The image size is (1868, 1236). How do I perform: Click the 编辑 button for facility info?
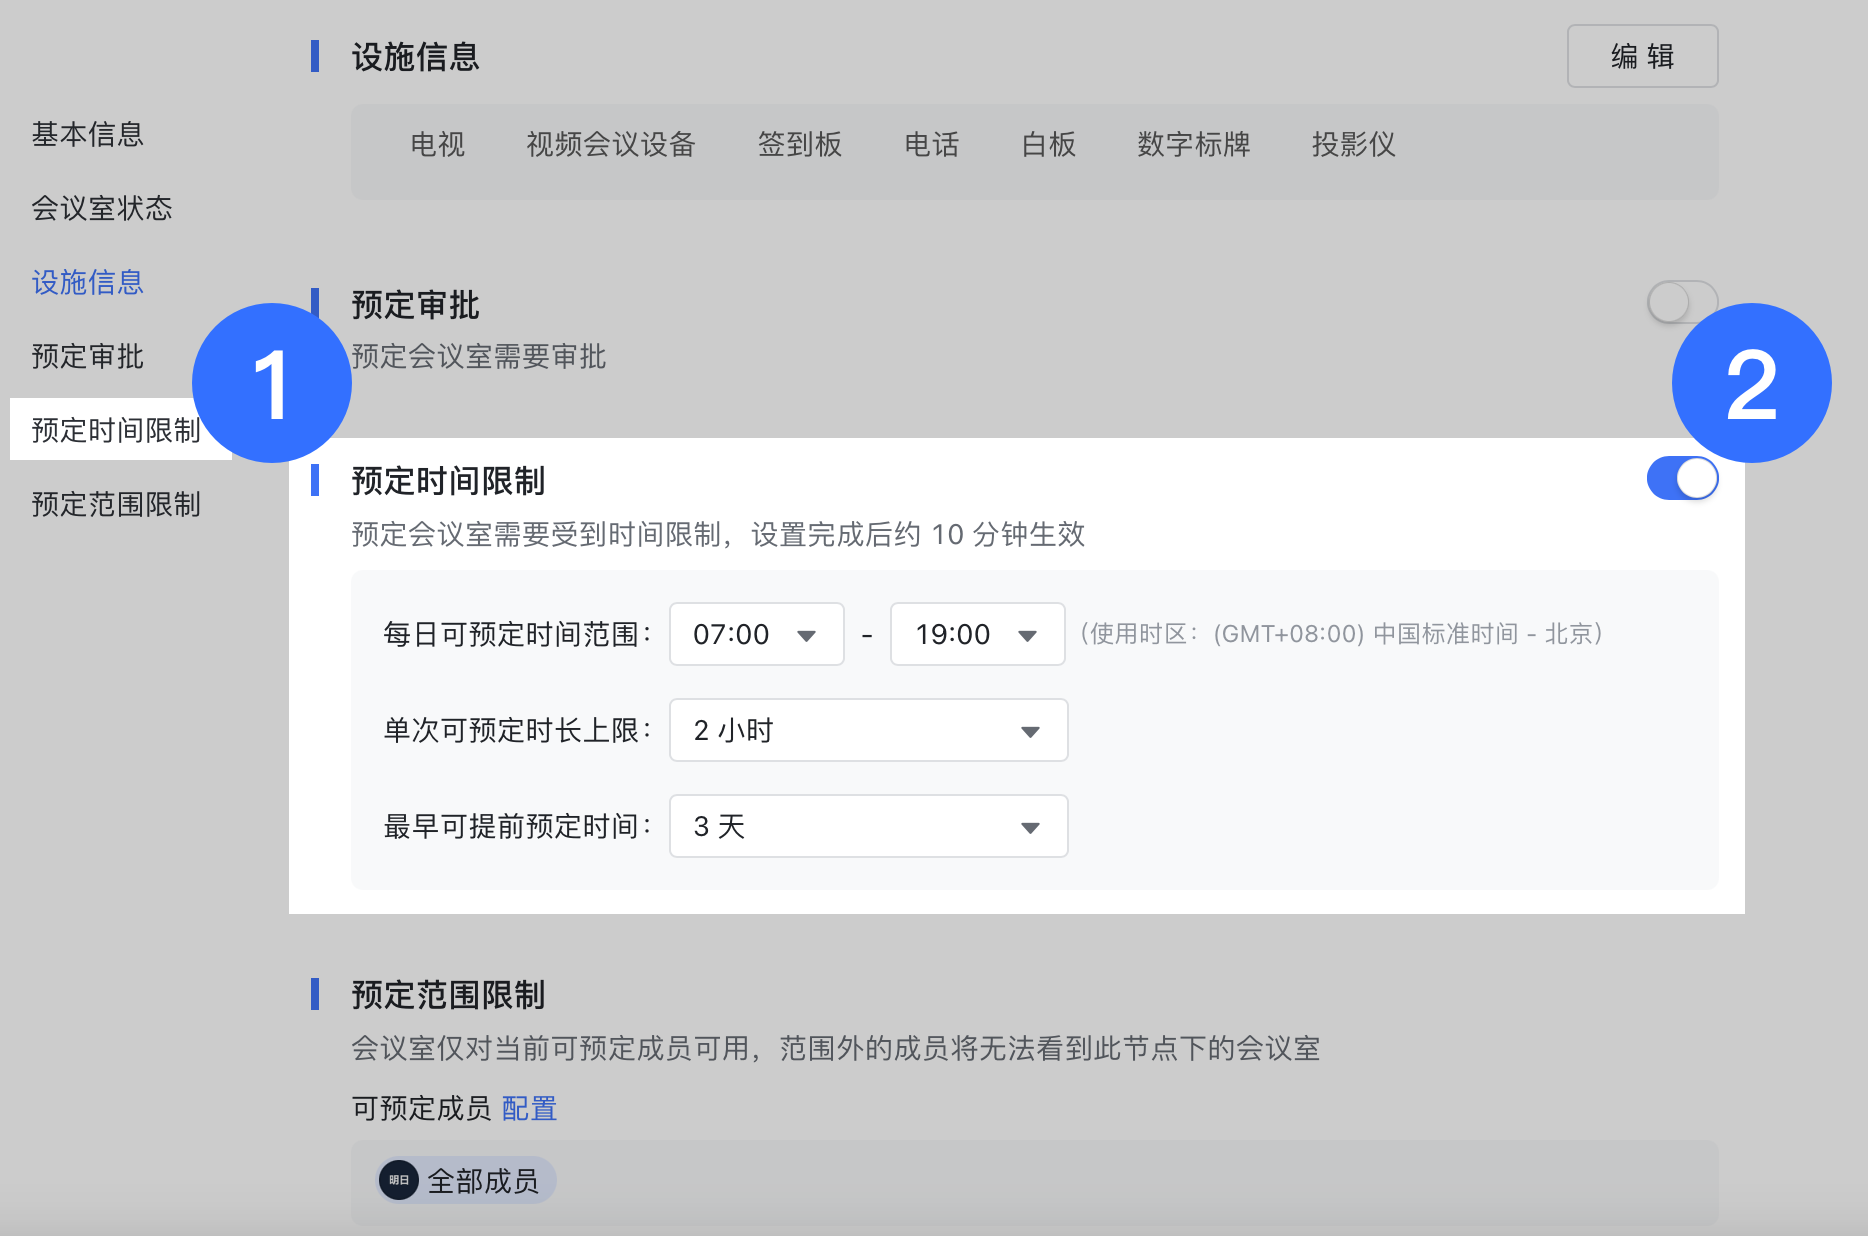point(1641,57)
